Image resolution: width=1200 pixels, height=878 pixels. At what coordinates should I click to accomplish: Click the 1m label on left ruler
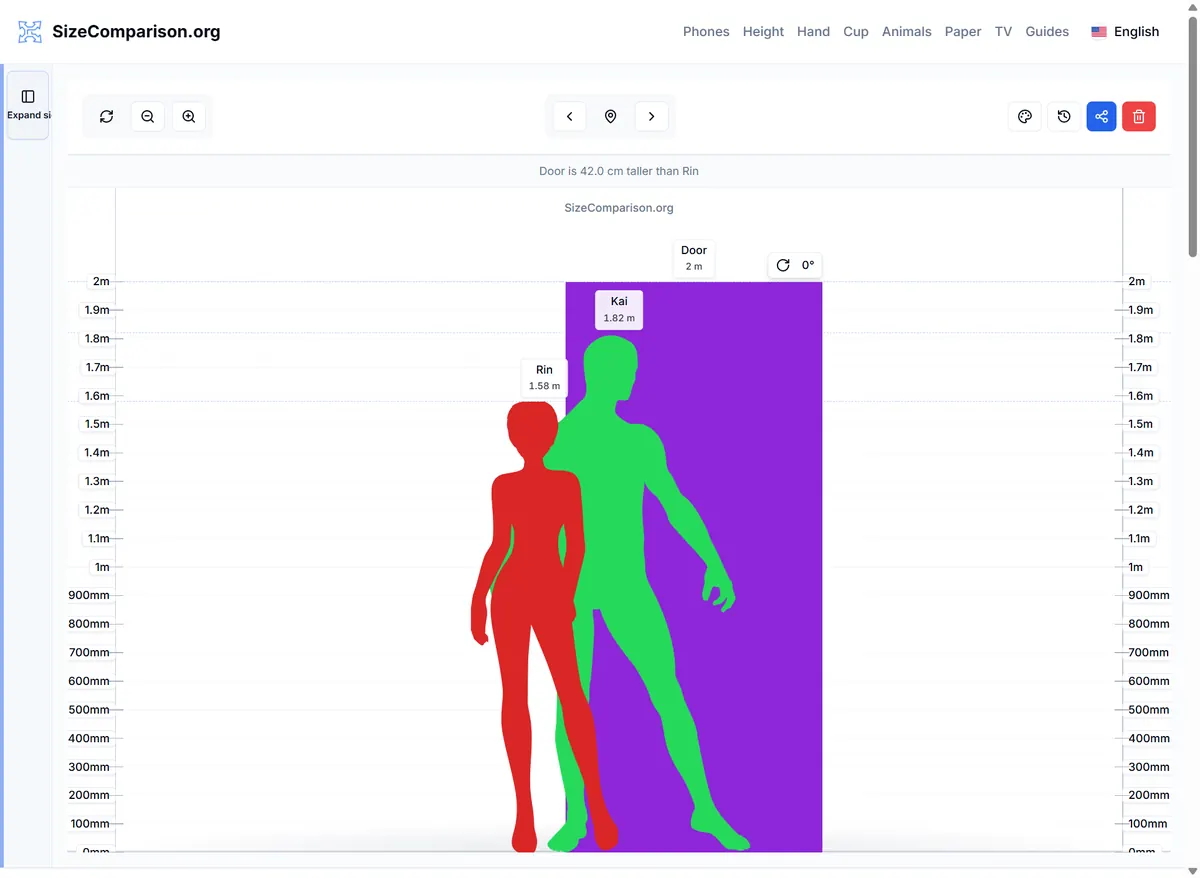coord(101,567)
